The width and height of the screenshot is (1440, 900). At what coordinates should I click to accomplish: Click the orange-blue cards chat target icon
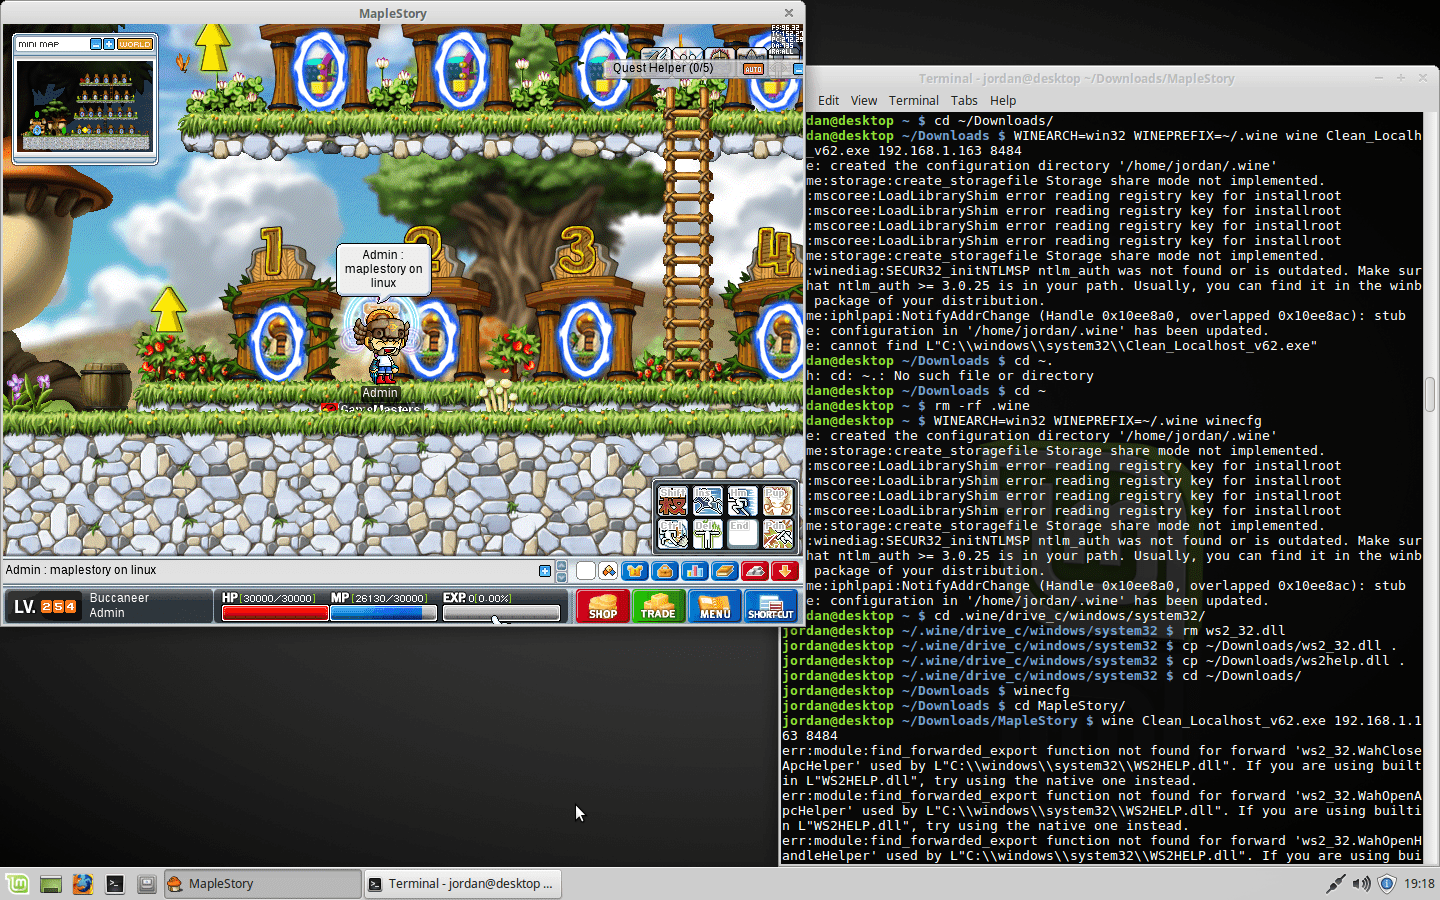click(608, 571)
